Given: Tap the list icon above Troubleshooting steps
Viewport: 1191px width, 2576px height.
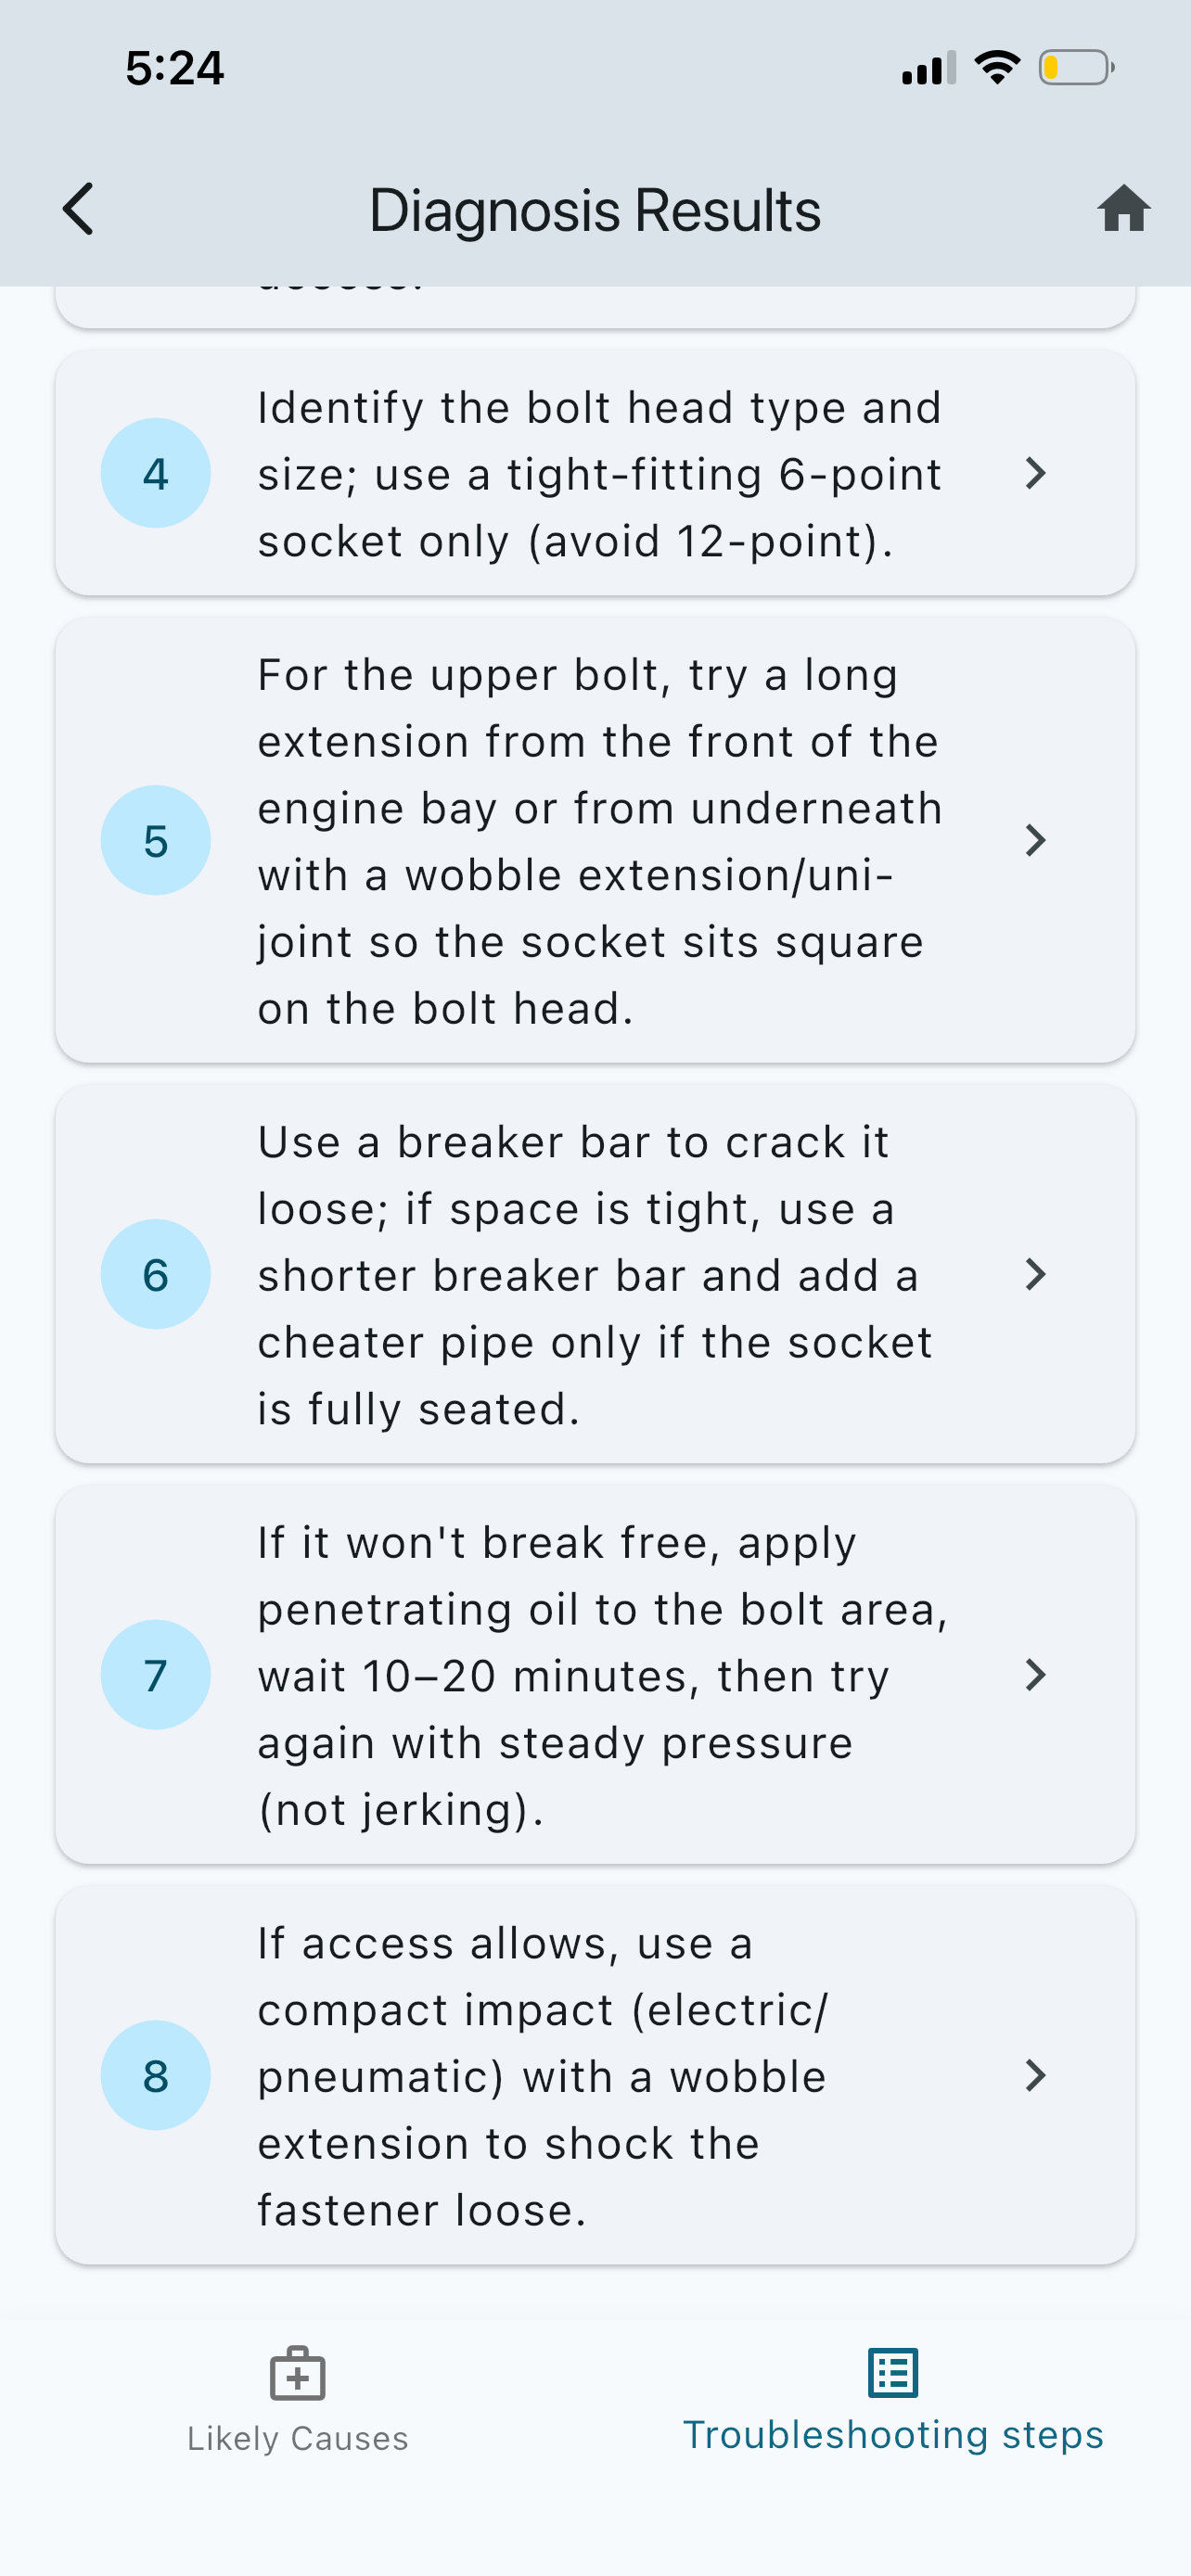Looking at the screenshot, I should click(x=891, y=2372).
